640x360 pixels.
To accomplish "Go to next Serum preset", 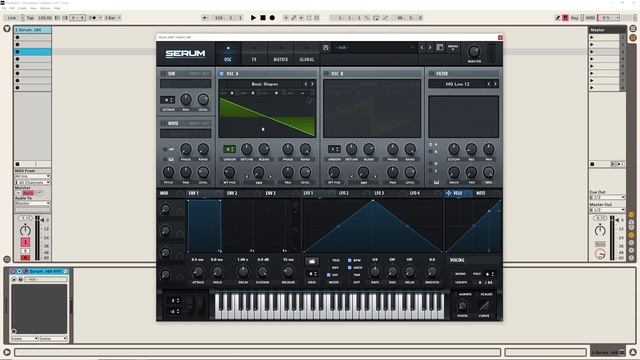I will (x=430, y=47).
